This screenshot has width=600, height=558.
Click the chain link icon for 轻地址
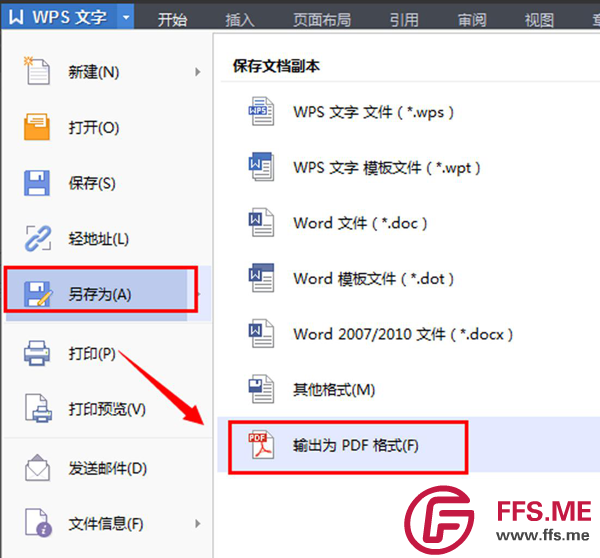tap(38, 238)
